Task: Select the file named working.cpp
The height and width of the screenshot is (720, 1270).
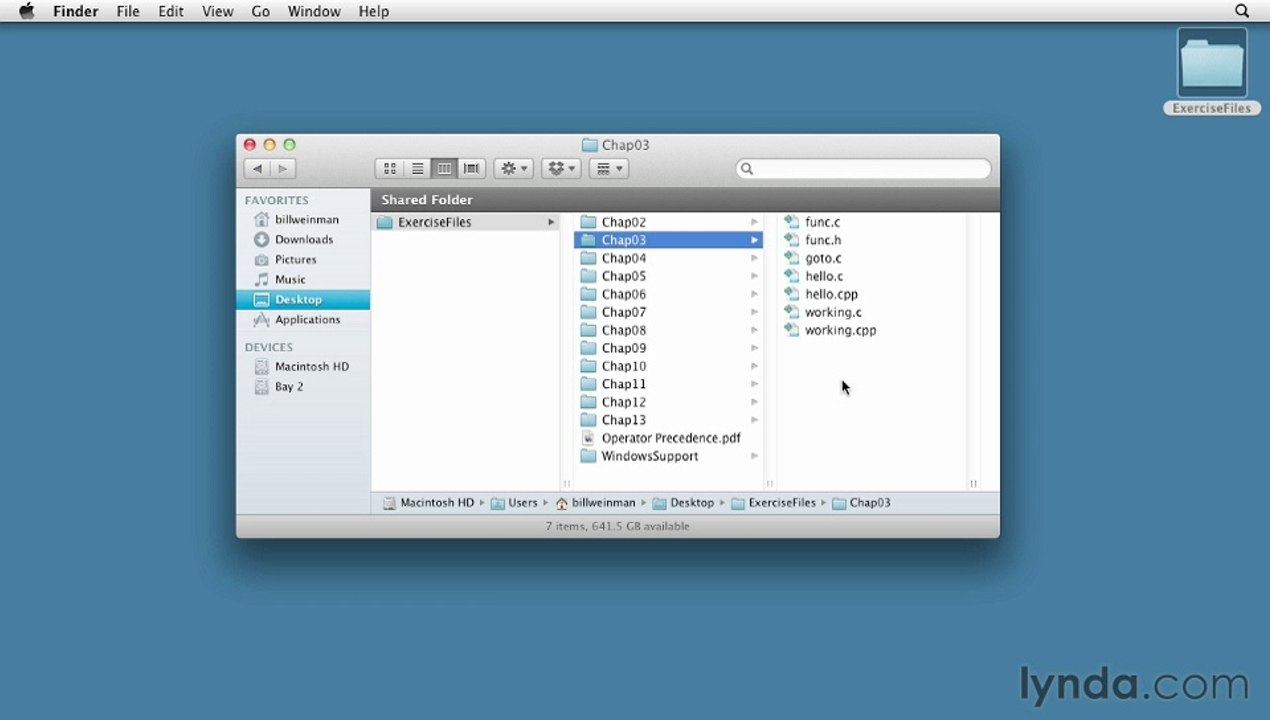Action: coord(840,330)
